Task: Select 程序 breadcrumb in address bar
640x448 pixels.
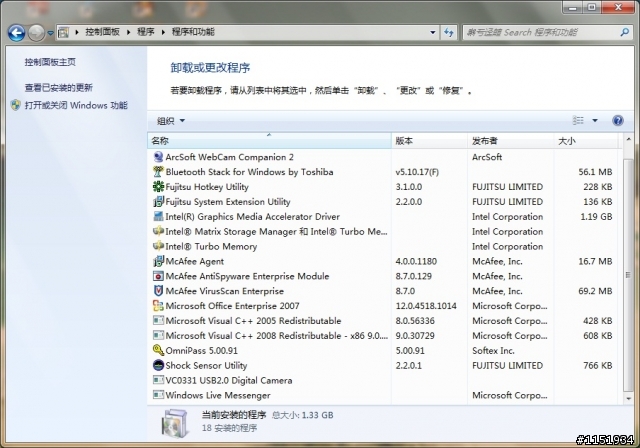Action: (145, 32)
